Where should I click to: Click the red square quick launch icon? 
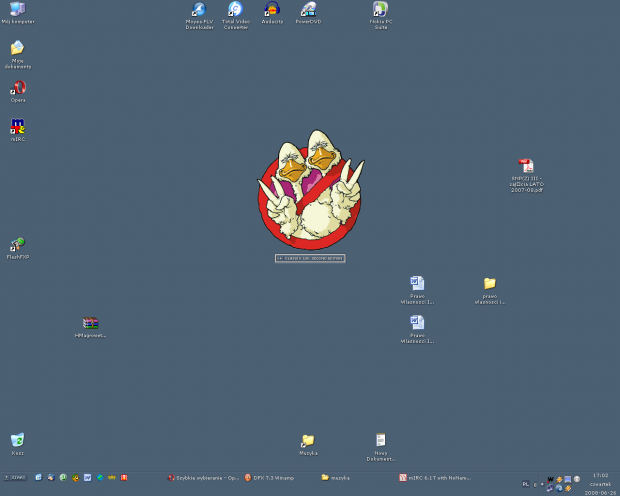(x=124, y=478)
